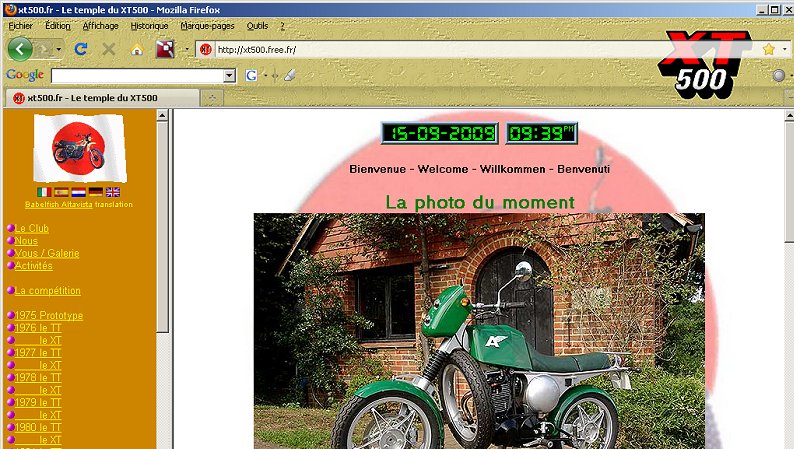794x449 pixels.
Task: Click the green date display 15-09-2009
Action: pyautogui.click(x=440, y=133)
